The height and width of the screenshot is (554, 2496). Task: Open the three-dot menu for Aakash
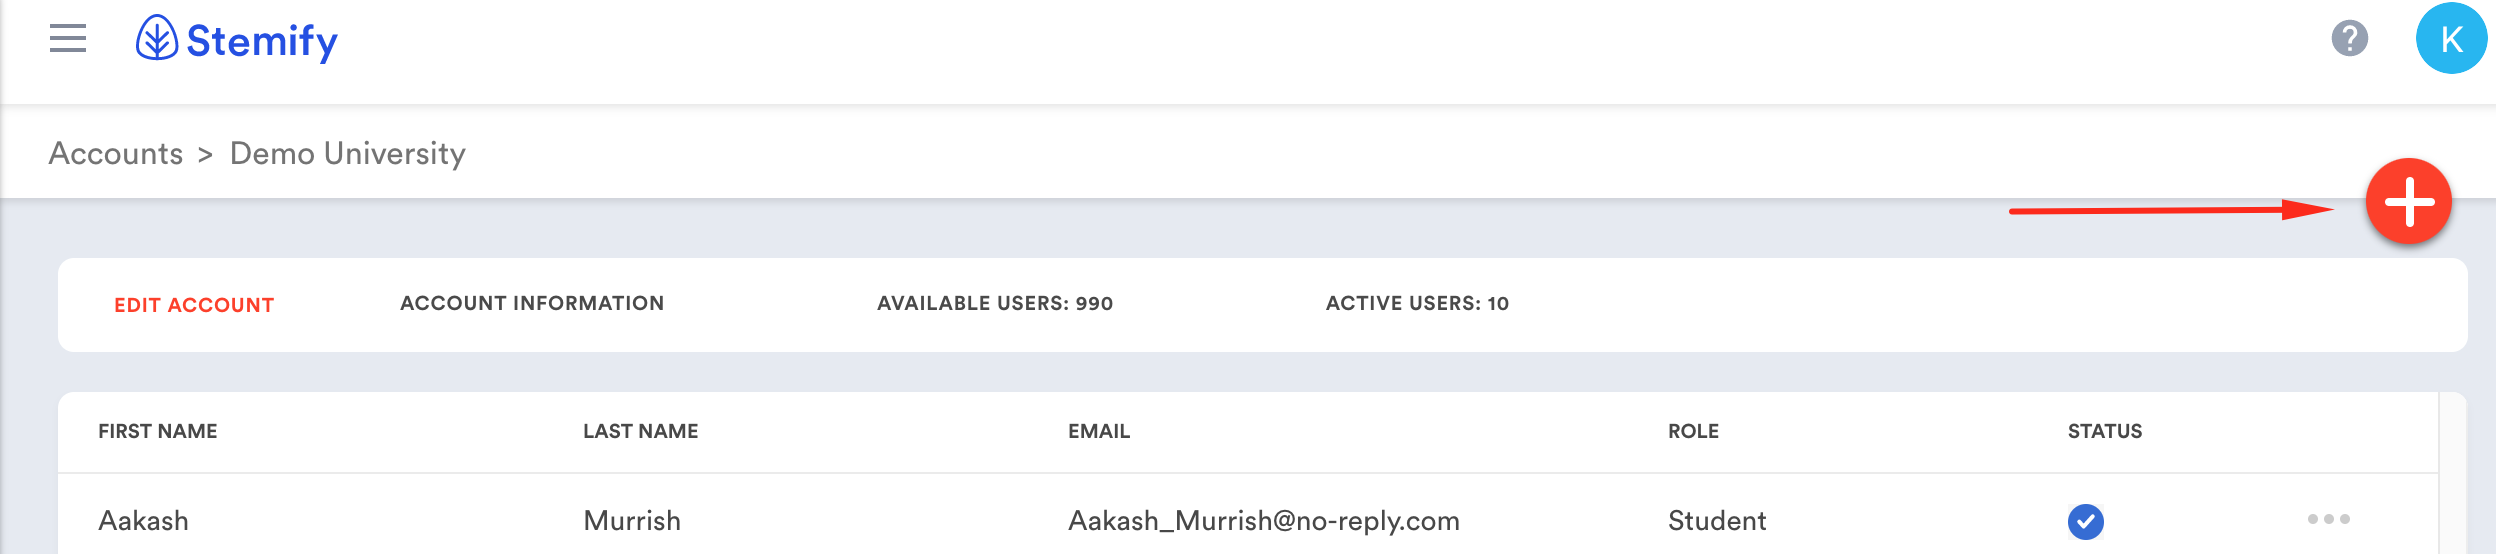click(2328, 519)
